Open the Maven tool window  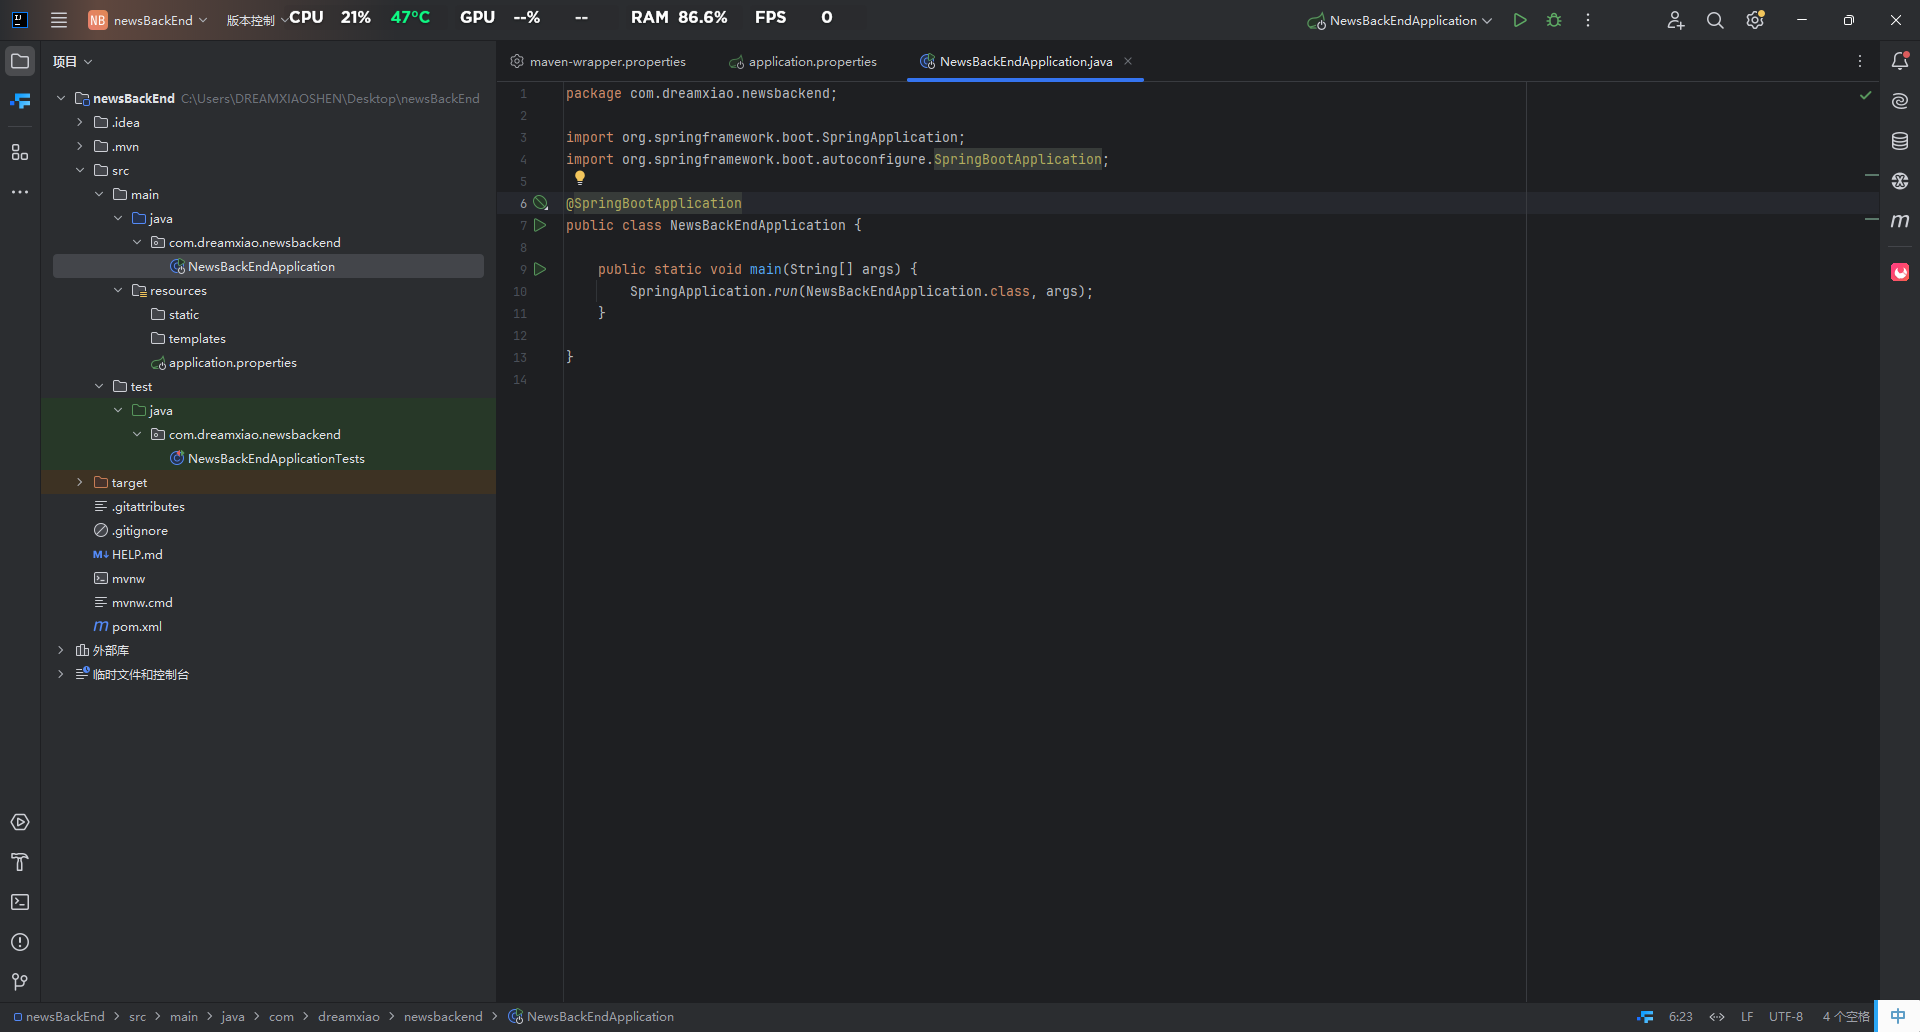(1900, 221)
